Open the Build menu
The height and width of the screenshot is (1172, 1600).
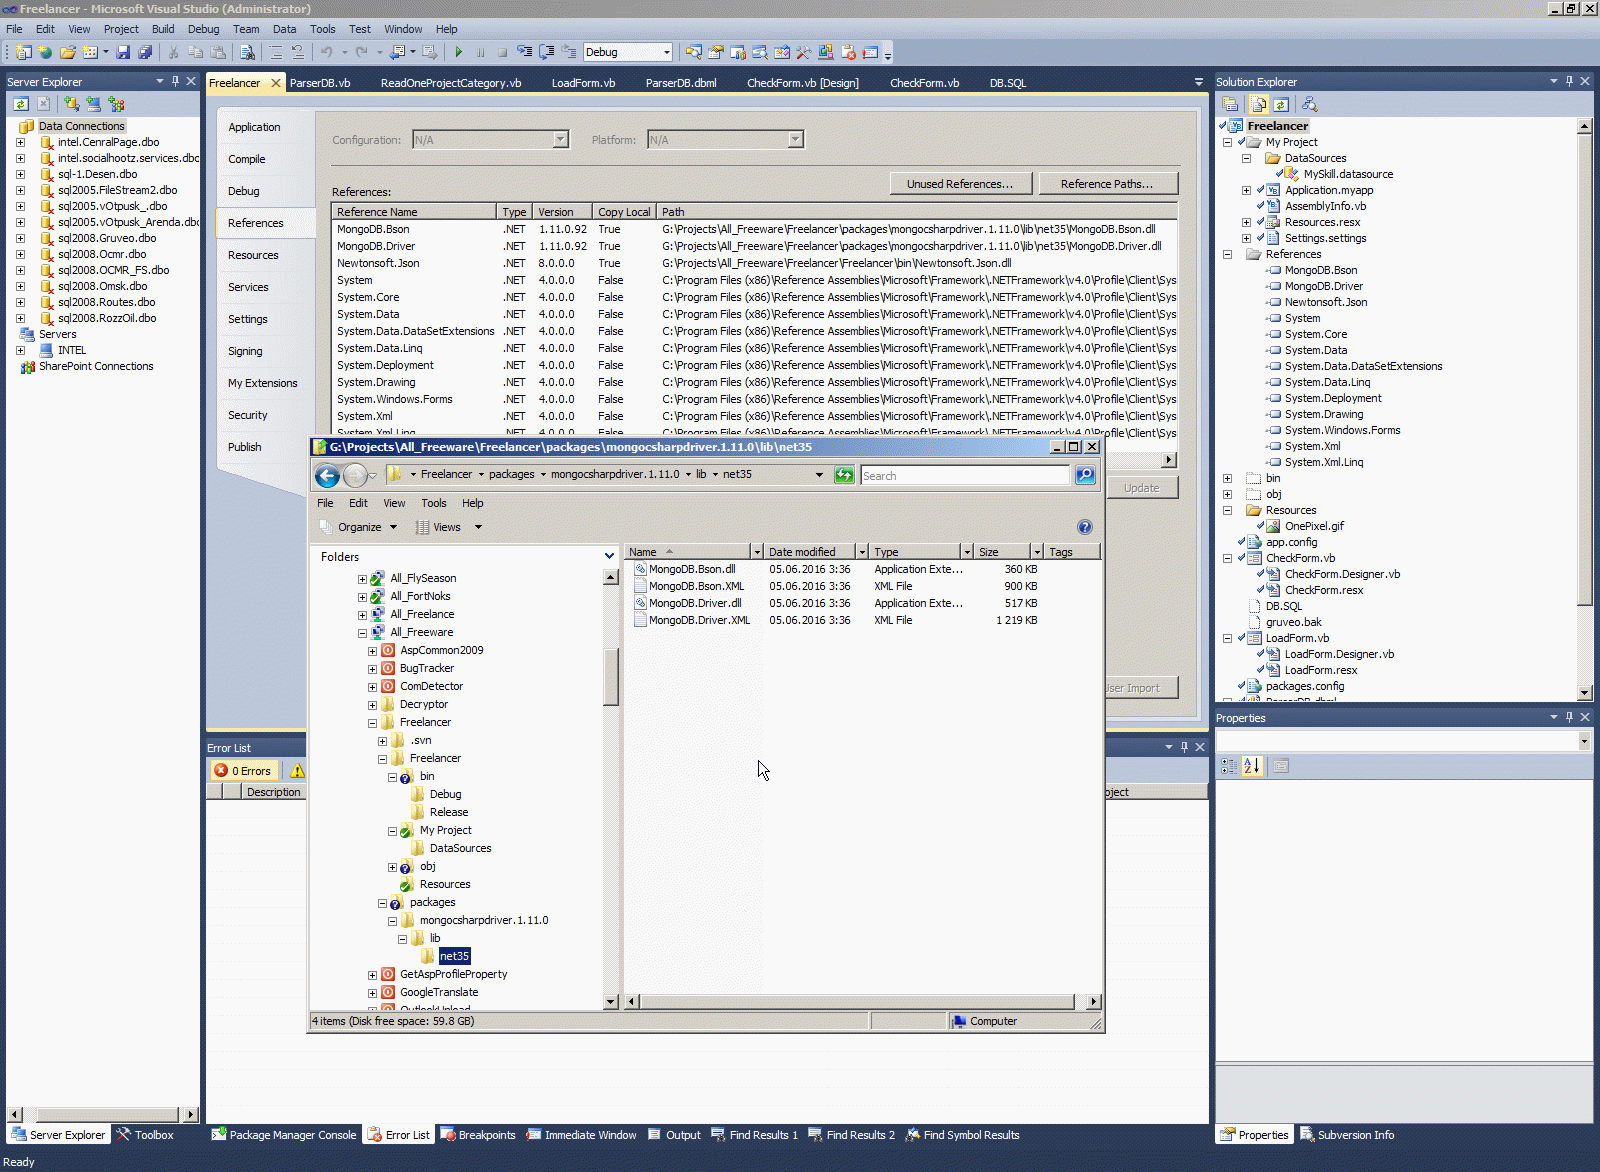tap(163, 29)
